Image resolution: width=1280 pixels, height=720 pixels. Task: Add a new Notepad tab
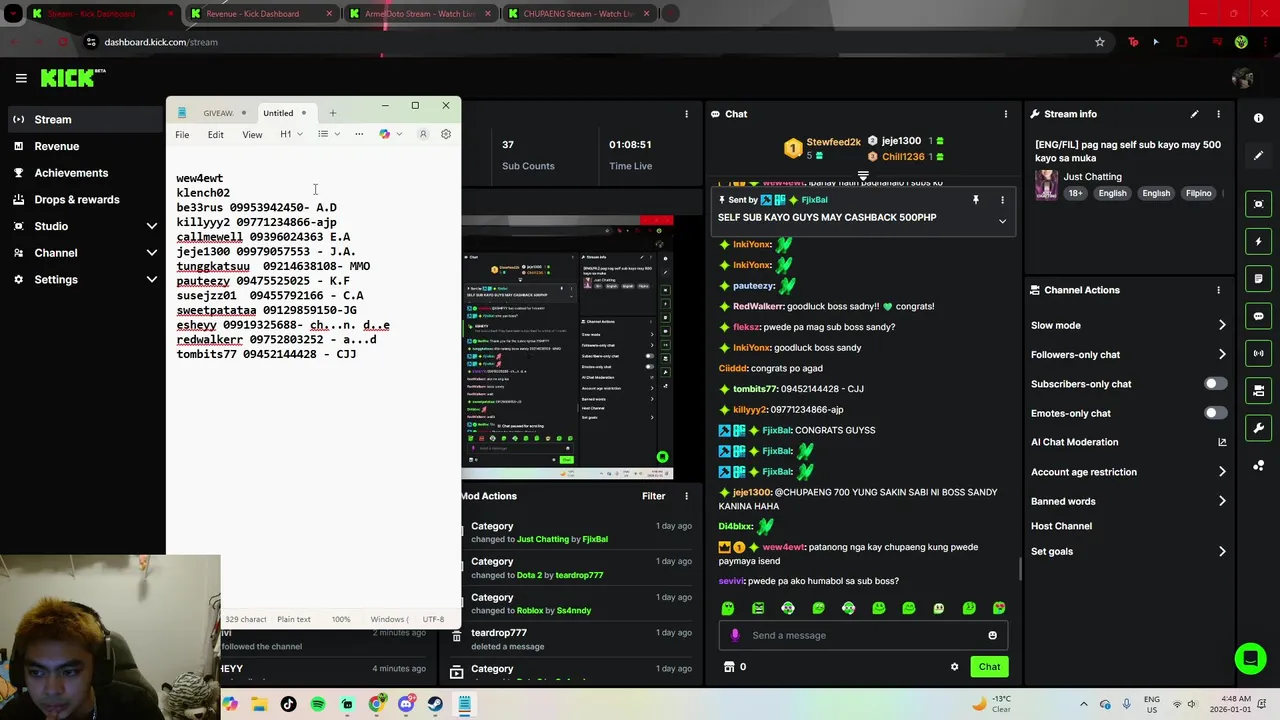333,113
